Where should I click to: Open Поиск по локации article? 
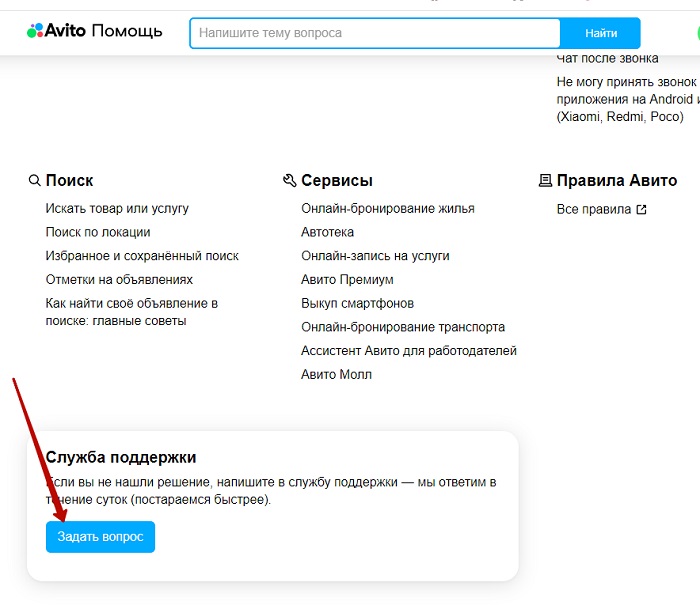(x=98, y=232)
